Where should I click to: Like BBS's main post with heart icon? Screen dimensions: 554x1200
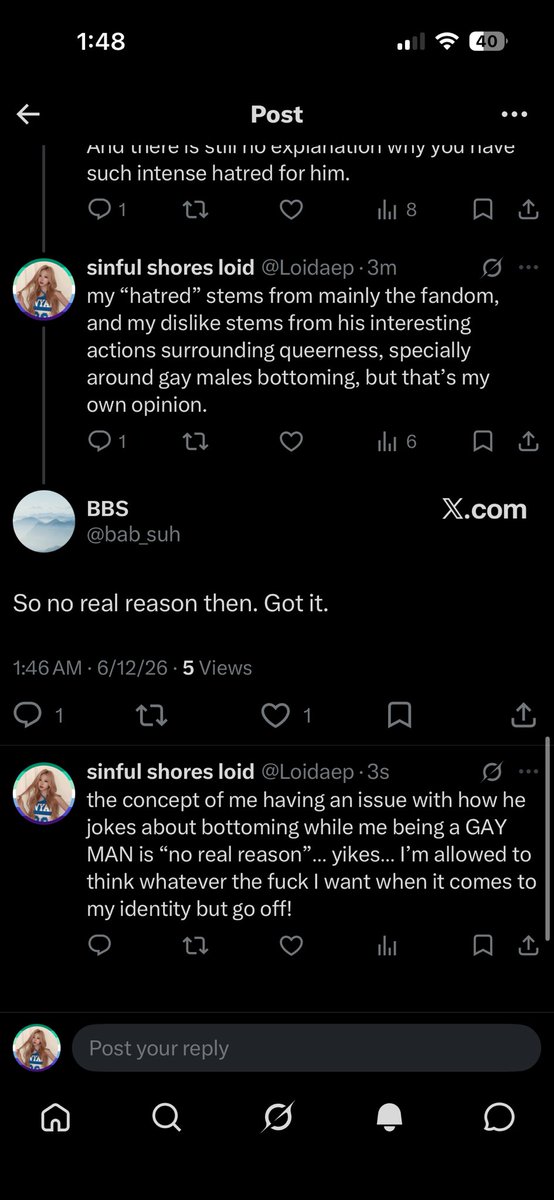pos(274,714)
